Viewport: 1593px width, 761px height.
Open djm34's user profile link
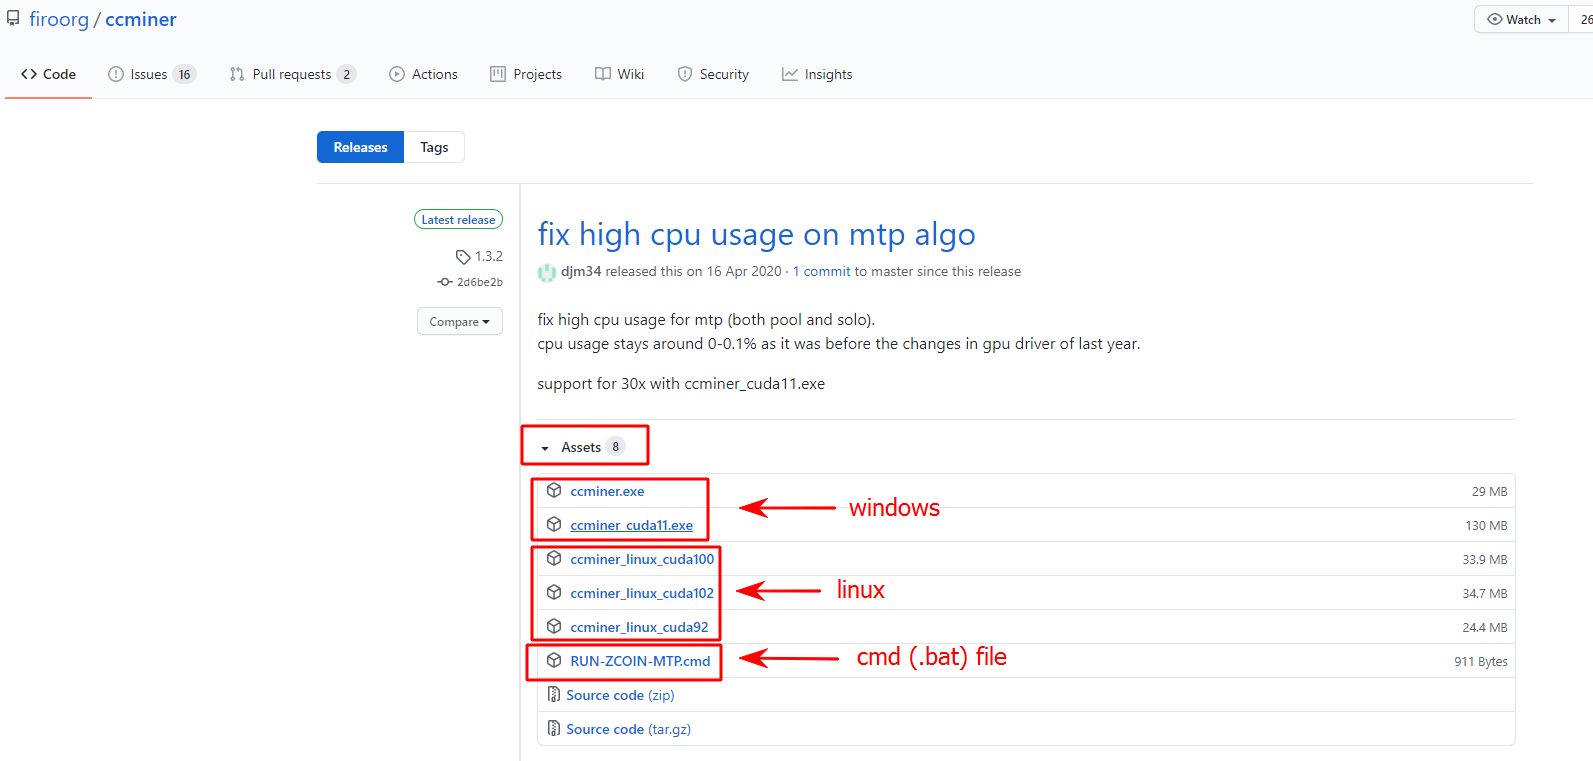(x=581, y=271)
